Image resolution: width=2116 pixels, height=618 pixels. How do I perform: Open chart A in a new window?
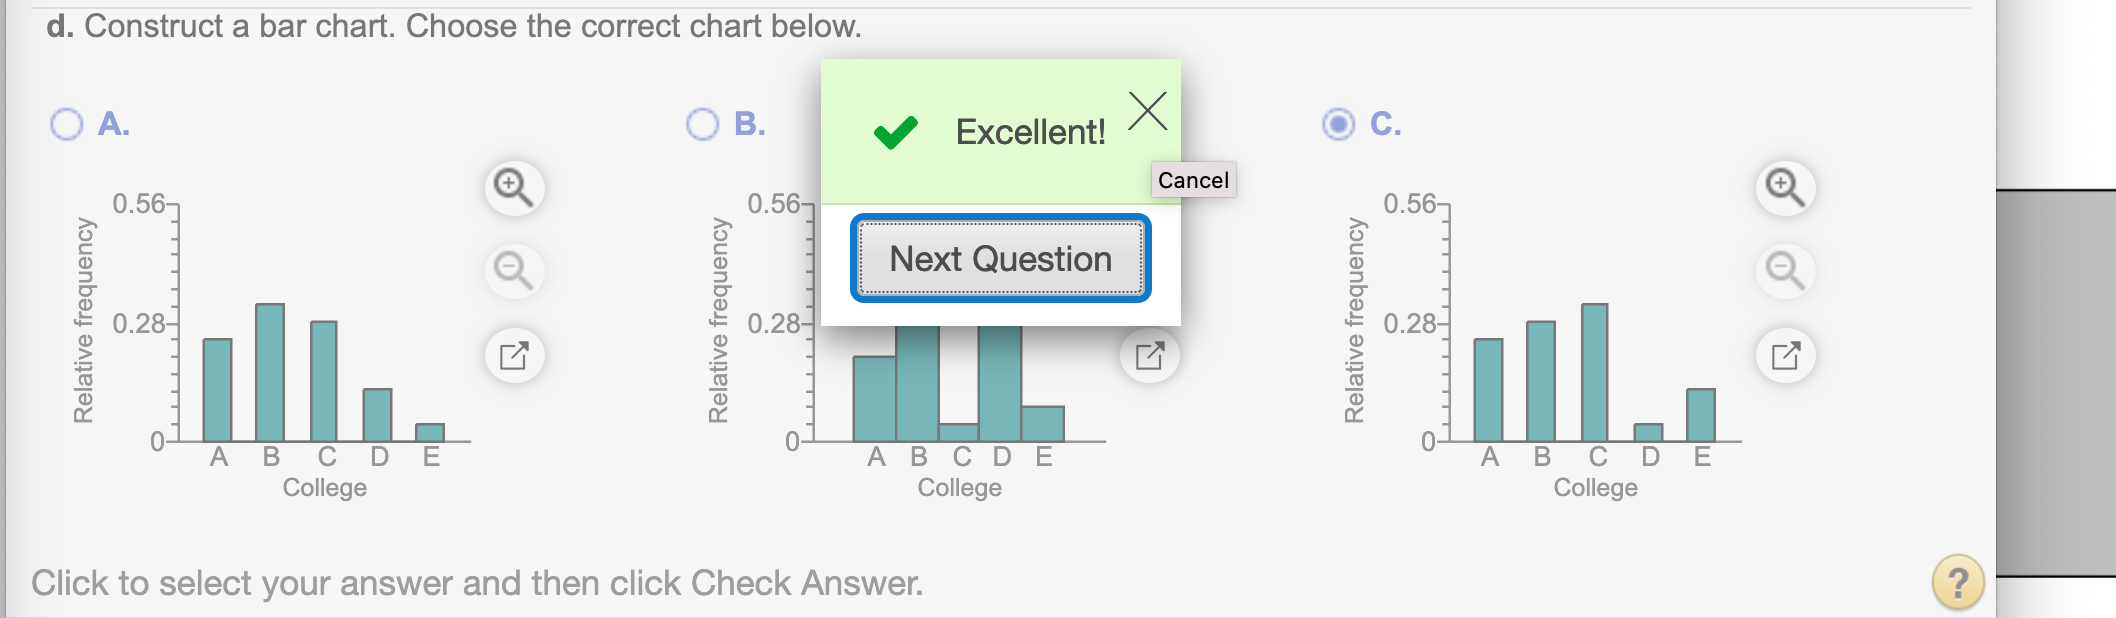point(514,355)
